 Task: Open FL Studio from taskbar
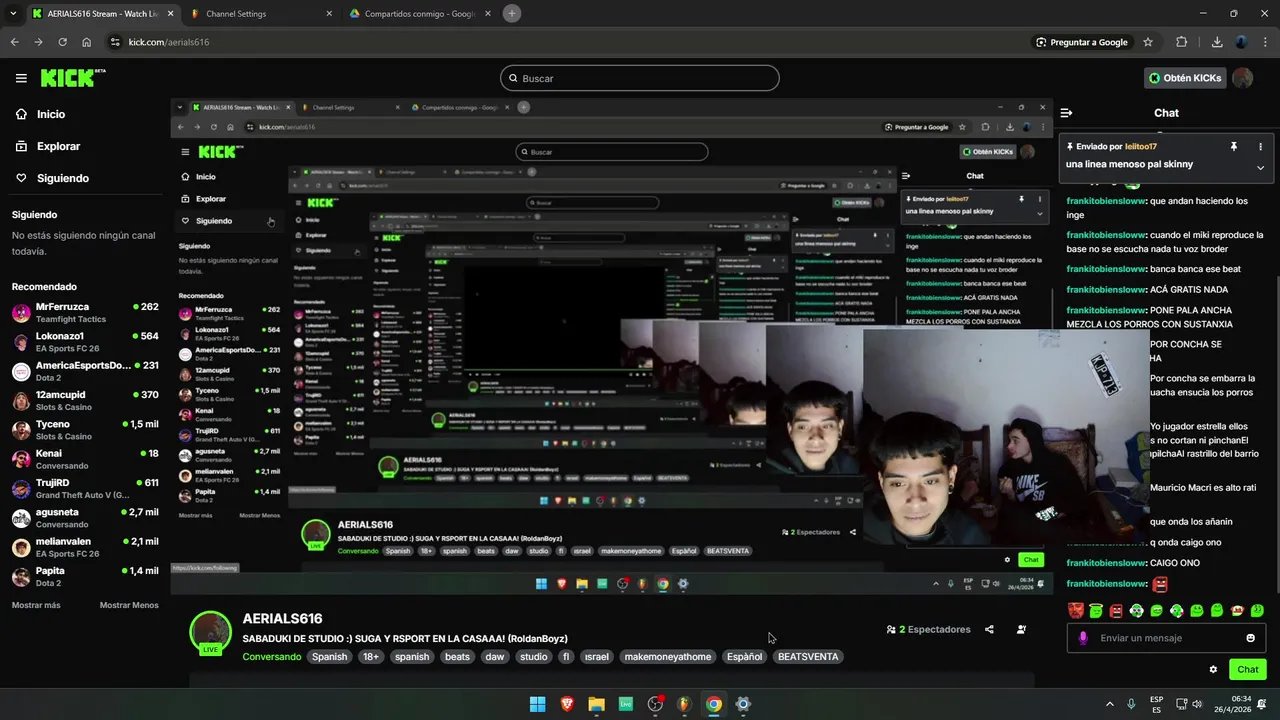coord(684,704)
